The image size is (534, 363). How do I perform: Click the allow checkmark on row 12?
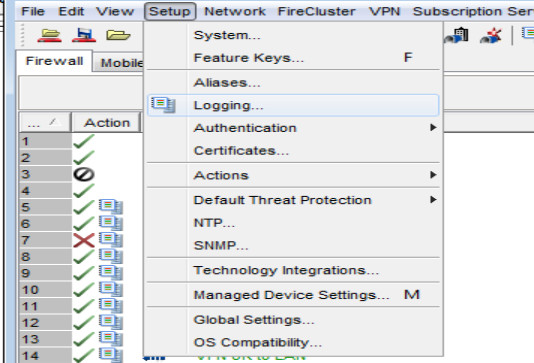pyautogui.click(x=84, y=322)
